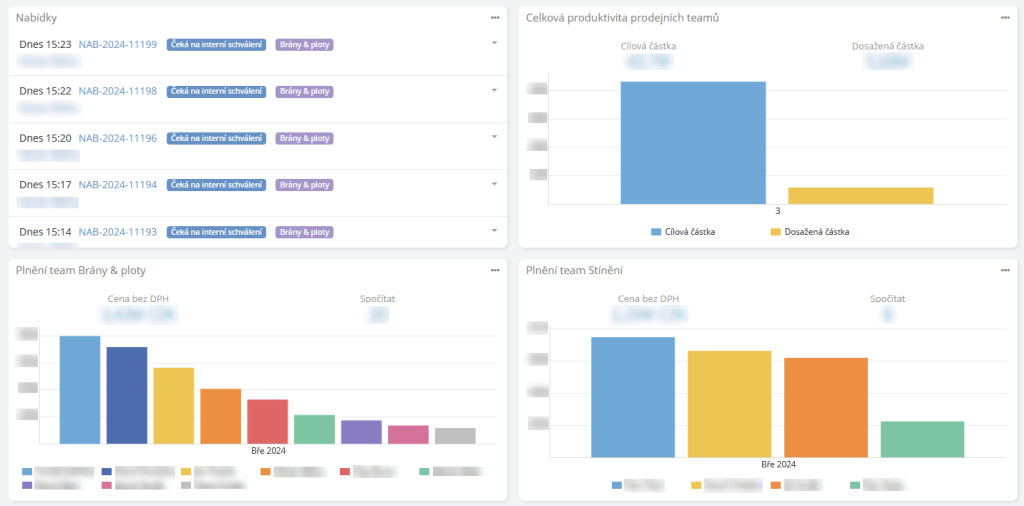Click the yellow Dosažená částka bar
This screenshot has height=506, width=1024.
(x=860, y=196)
